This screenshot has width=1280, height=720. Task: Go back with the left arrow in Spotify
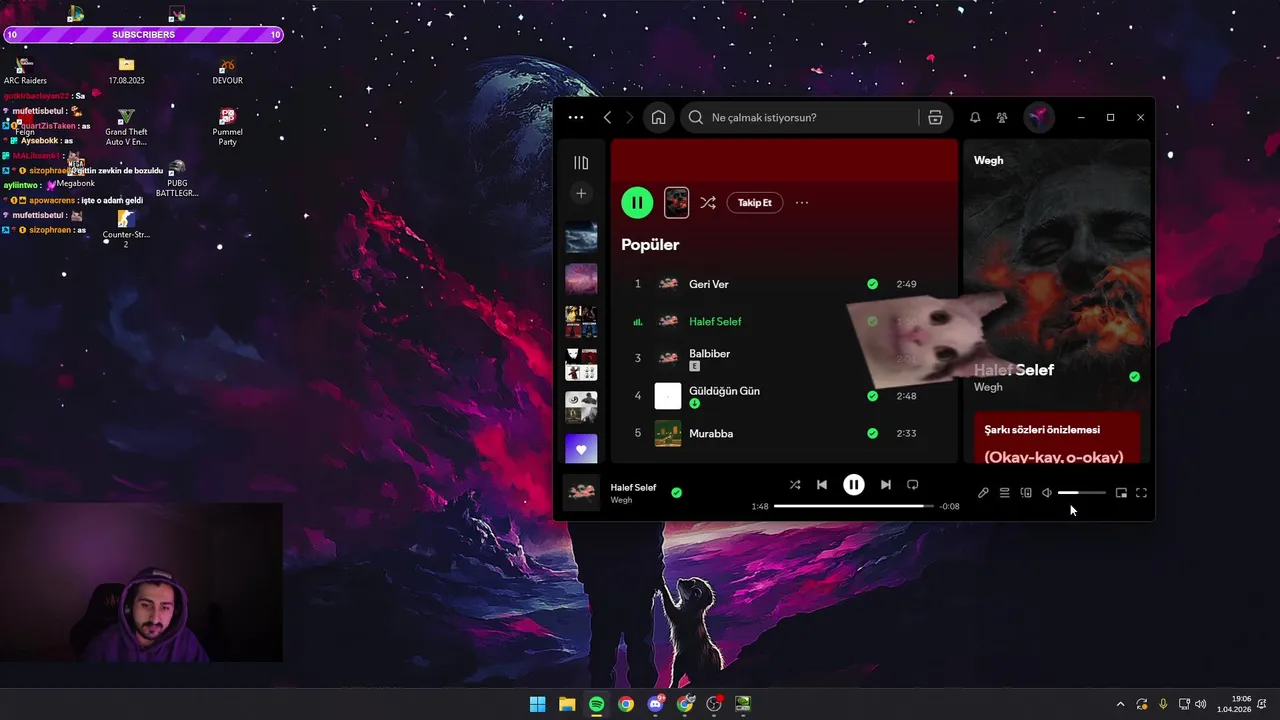pos(607,117)
